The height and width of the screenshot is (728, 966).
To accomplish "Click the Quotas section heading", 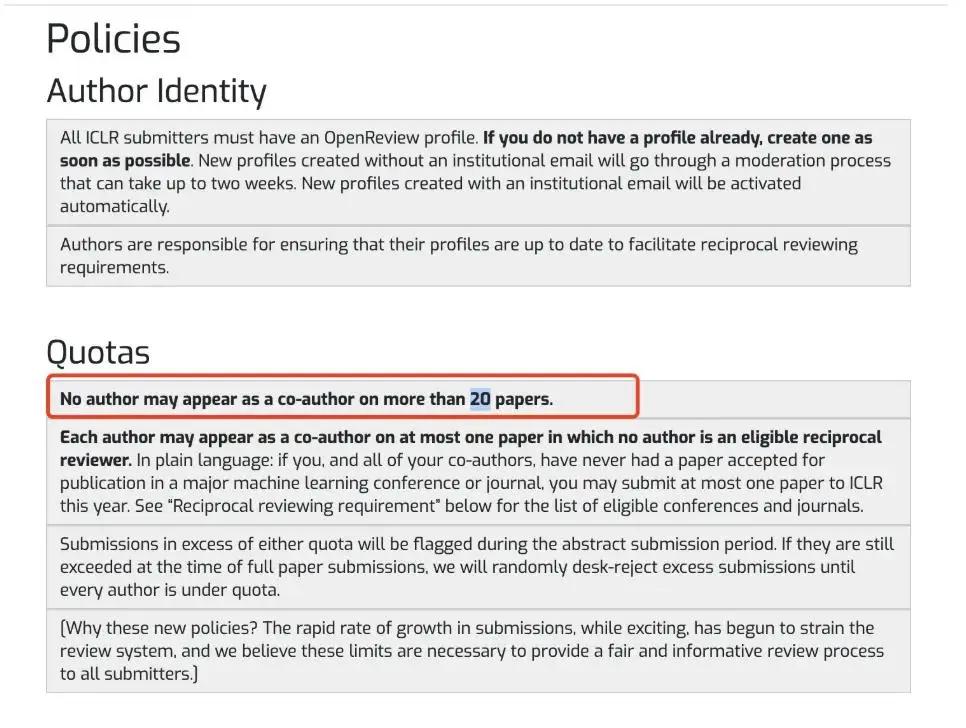I will click(x=98, y=353).
